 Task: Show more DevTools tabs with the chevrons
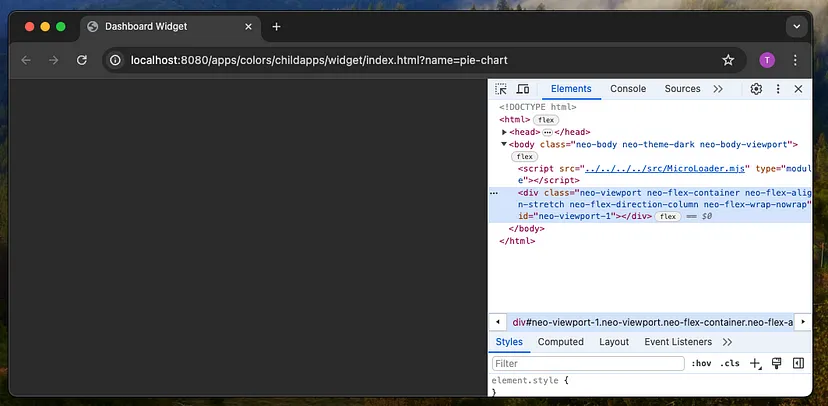point(718,89)
